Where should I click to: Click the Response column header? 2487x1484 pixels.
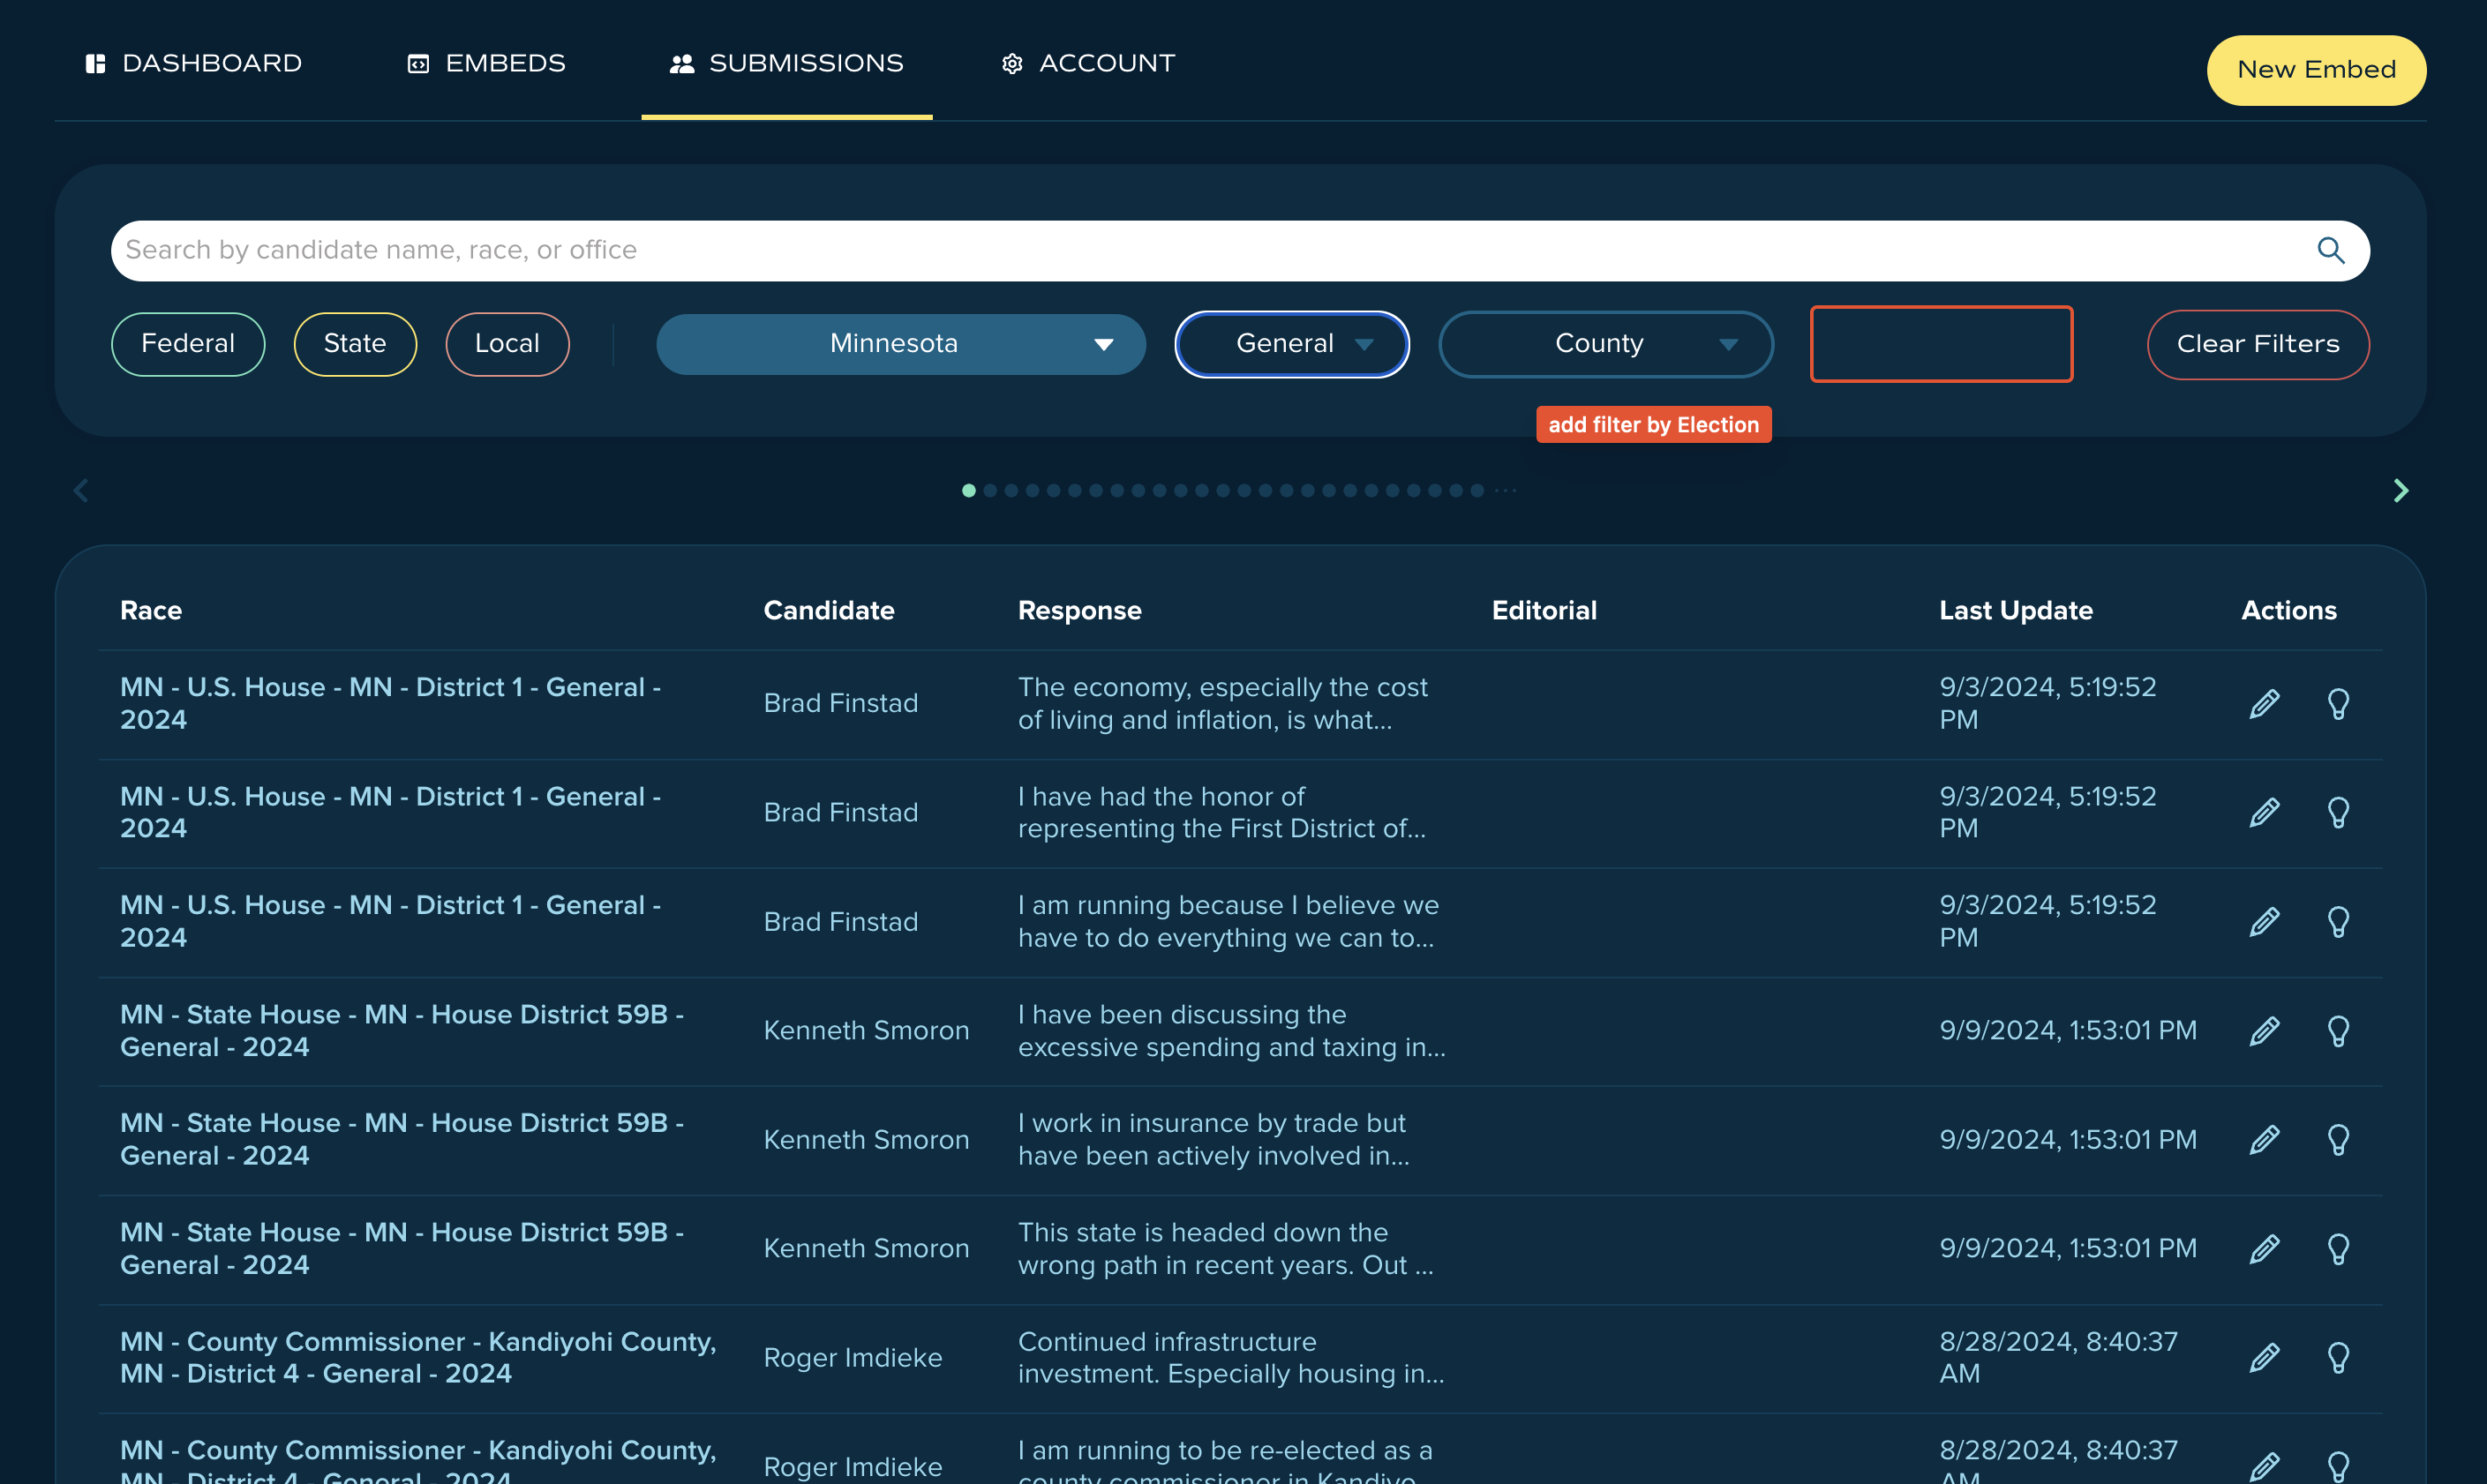point(1079,610)
